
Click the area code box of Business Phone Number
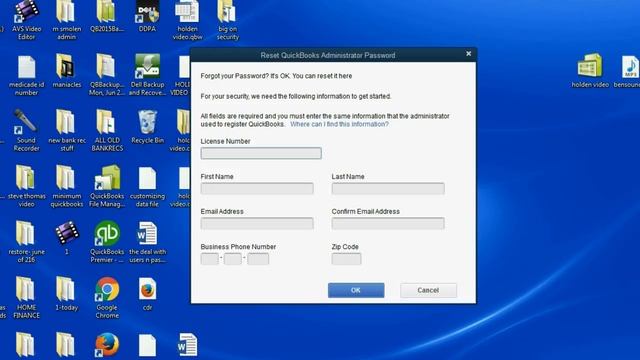click(210, 259)
